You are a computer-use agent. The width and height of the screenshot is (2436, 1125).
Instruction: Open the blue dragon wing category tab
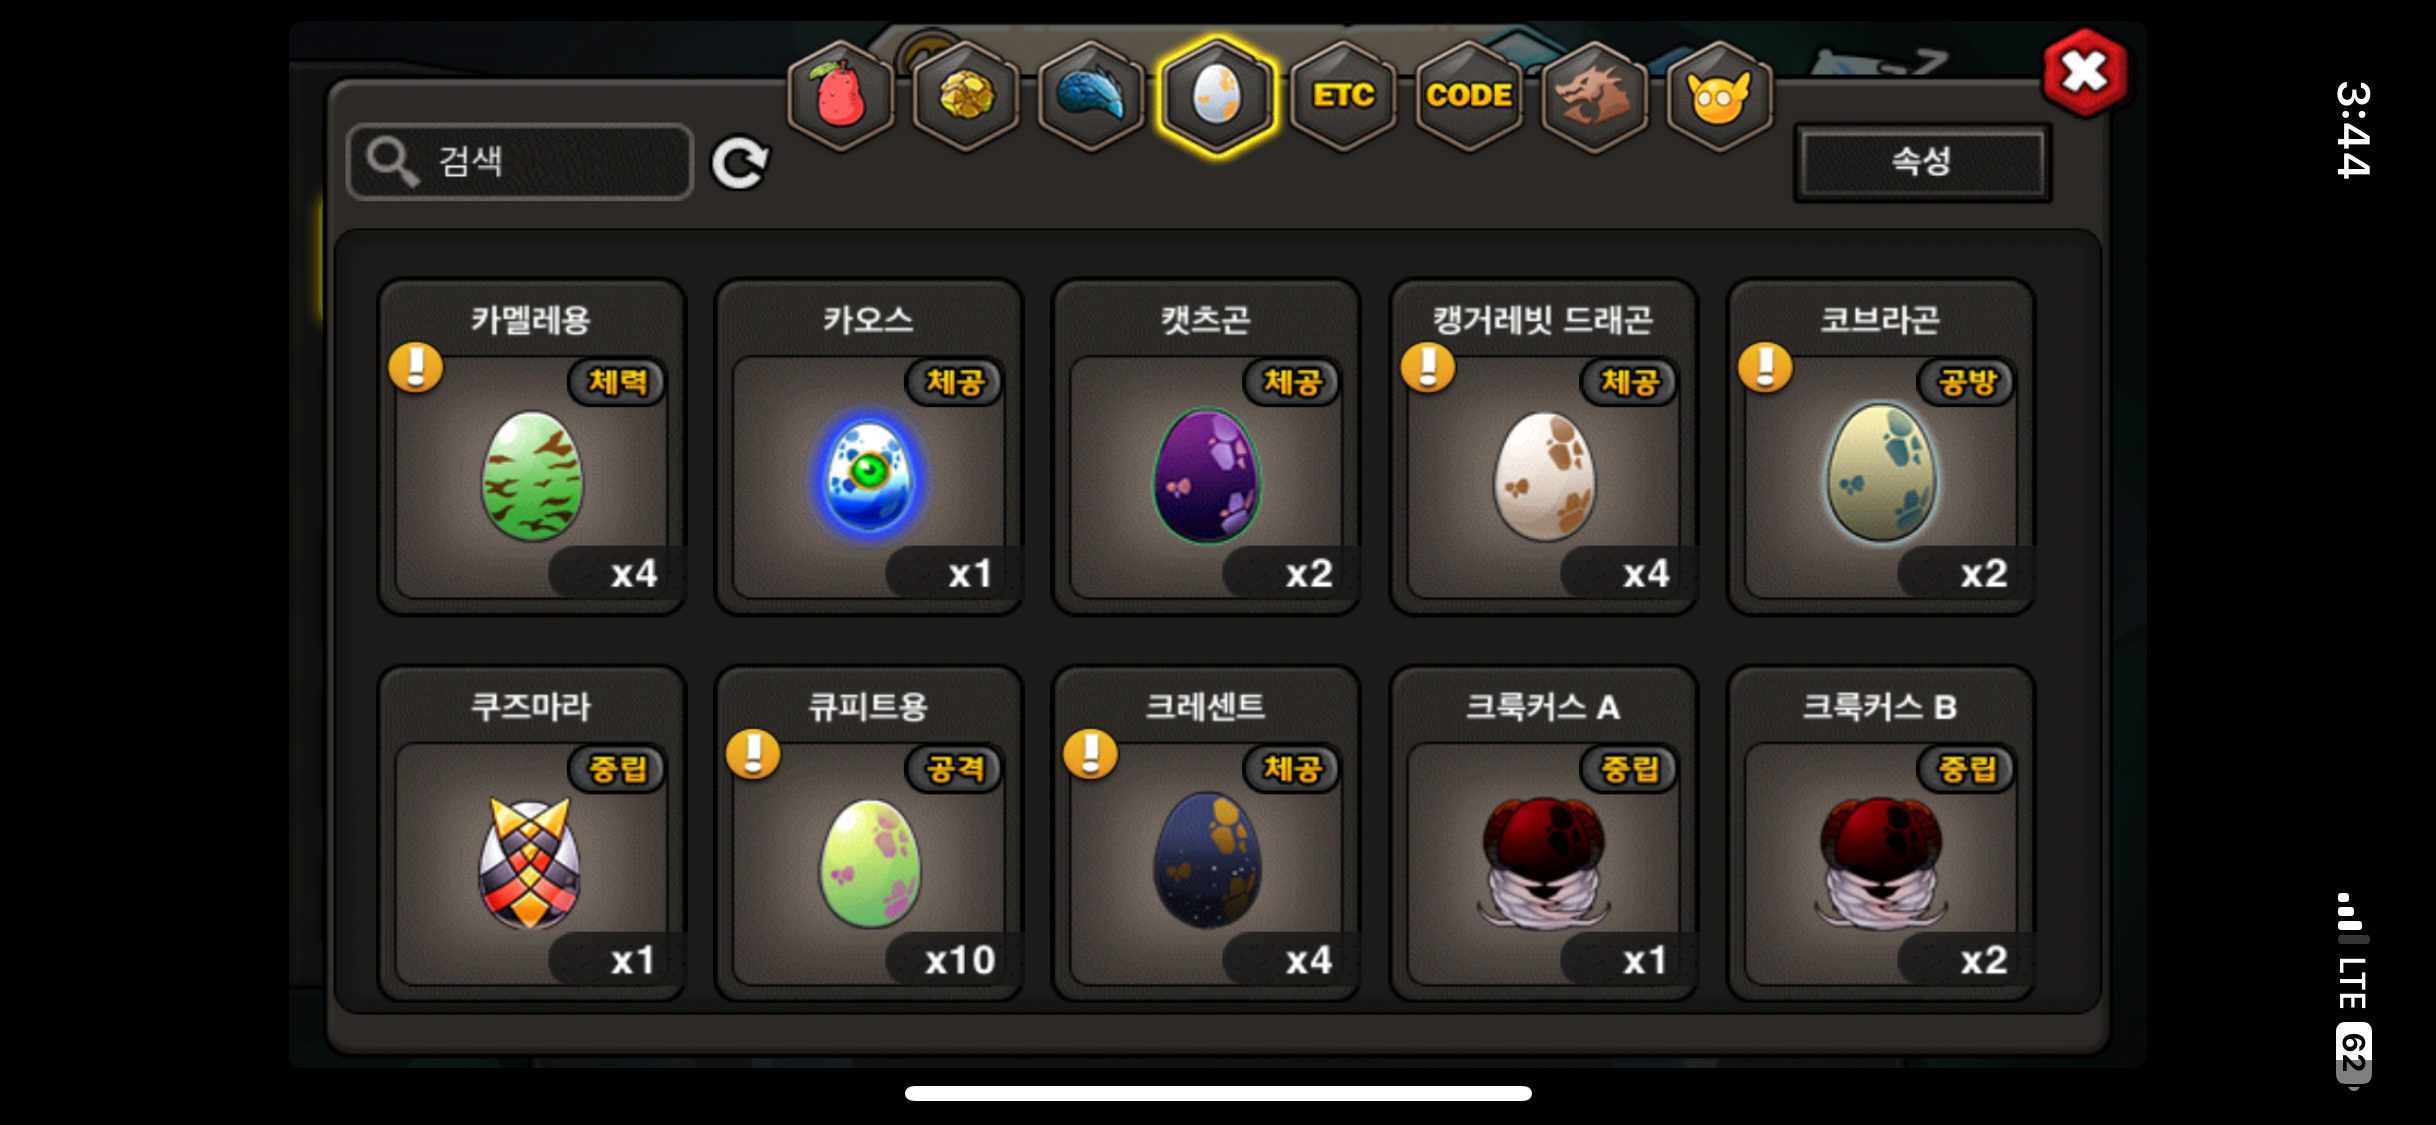pos(1091,96)
